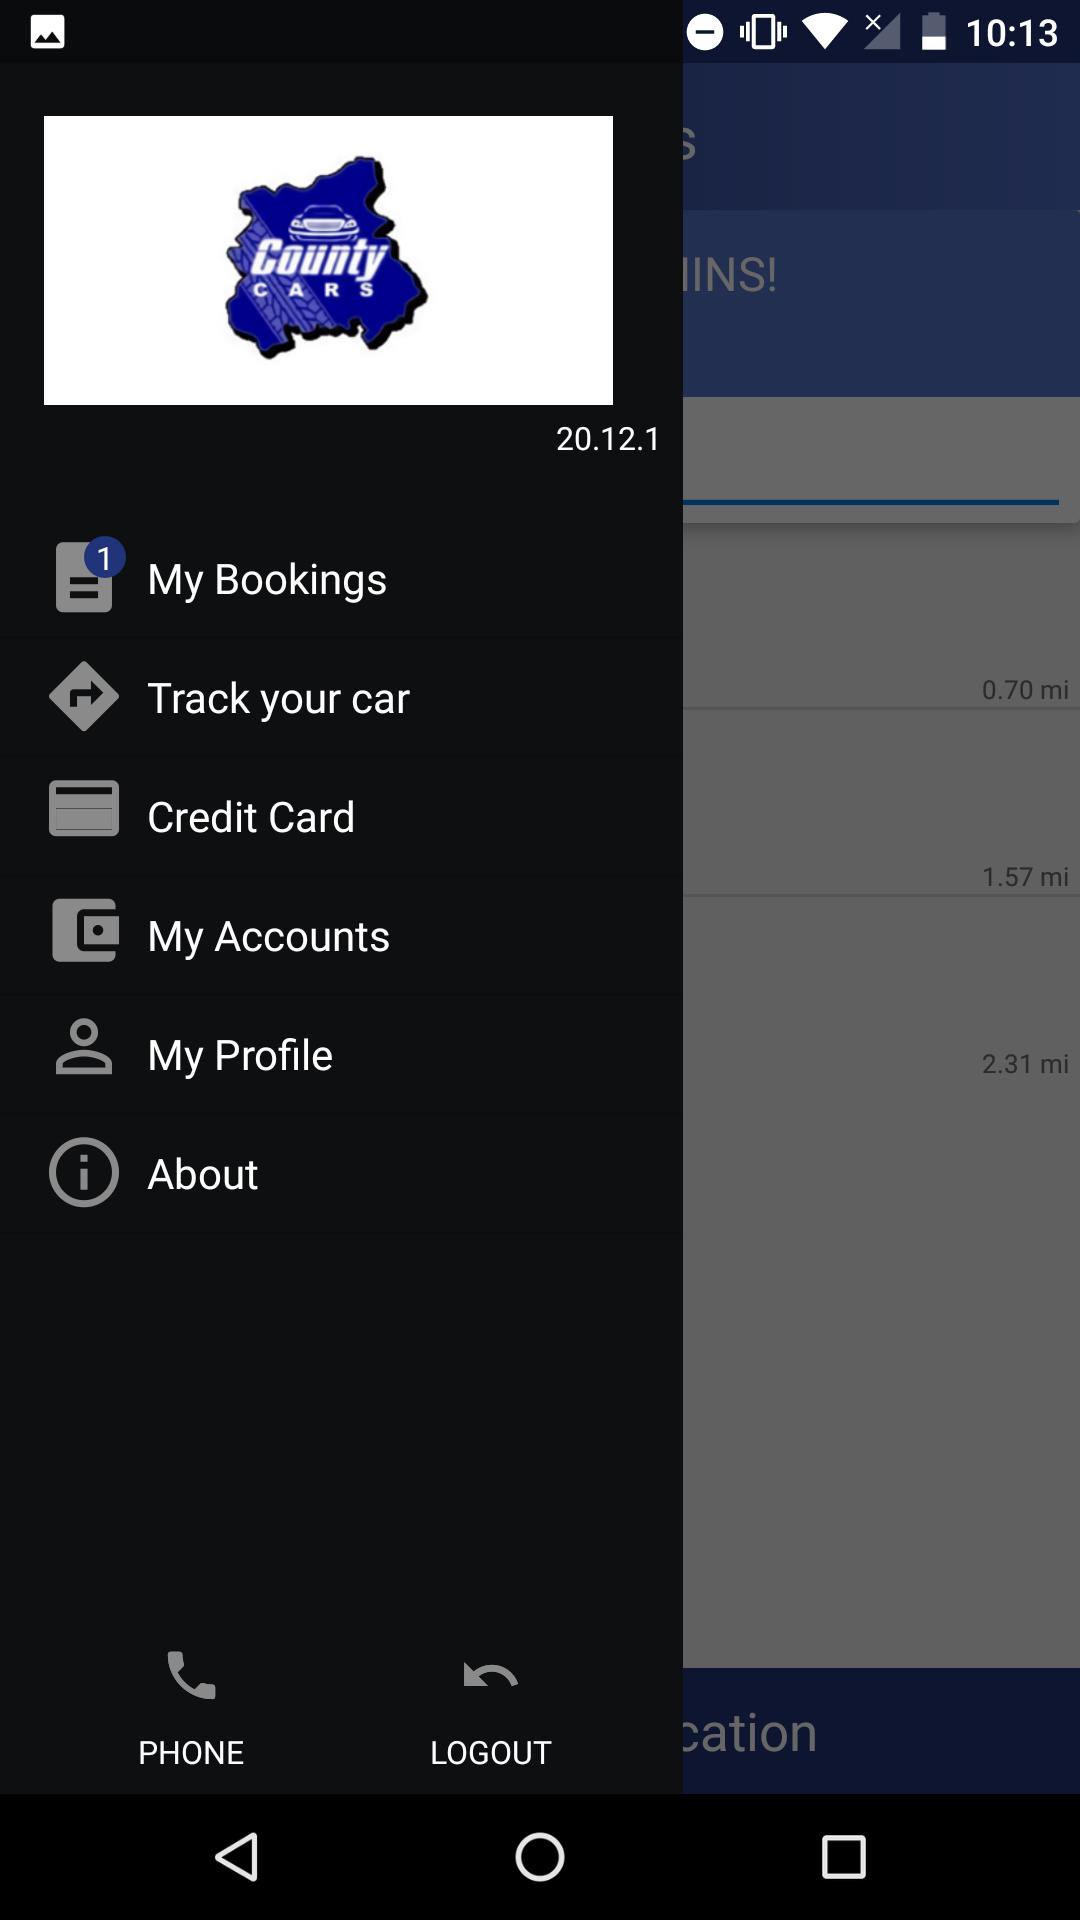Viewport: 1080px width, 1920px height.
Task: Tap the My Accounts wallet icon
Action: tap(85, 930)
